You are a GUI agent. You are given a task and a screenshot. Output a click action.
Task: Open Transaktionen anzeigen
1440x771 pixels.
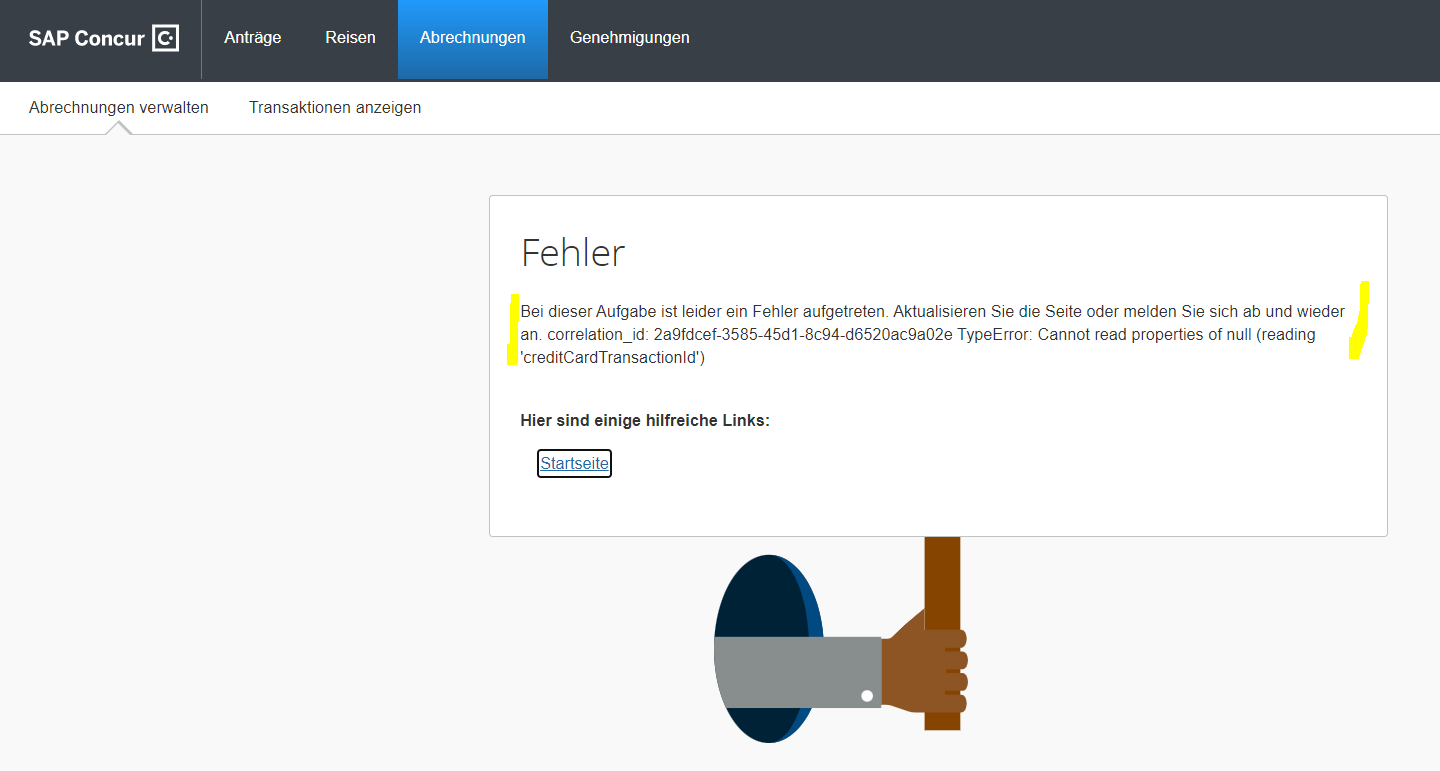point(334,107)
